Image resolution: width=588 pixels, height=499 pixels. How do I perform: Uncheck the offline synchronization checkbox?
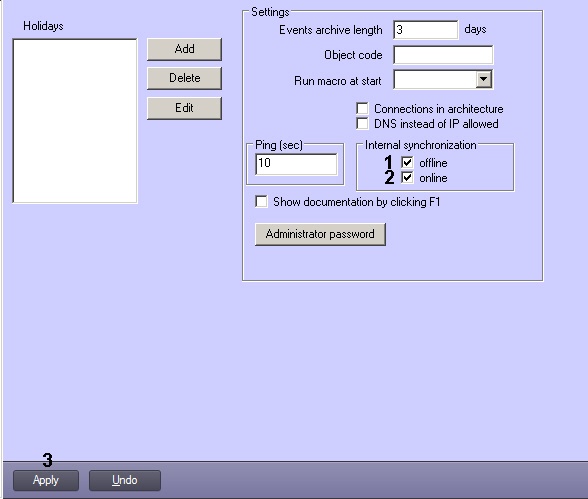[407, 162]
